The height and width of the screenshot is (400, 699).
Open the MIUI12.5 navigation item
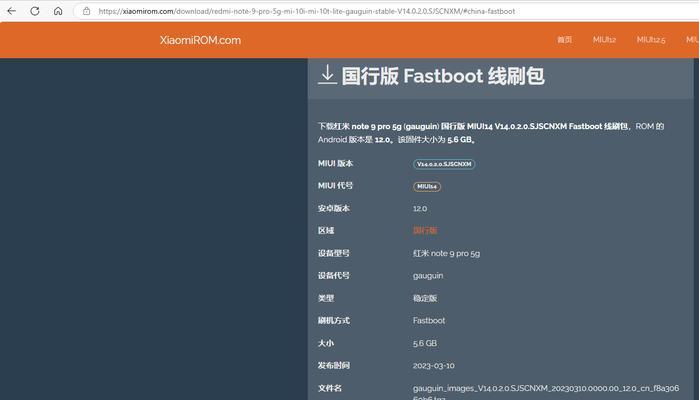[x=651, y=40]
